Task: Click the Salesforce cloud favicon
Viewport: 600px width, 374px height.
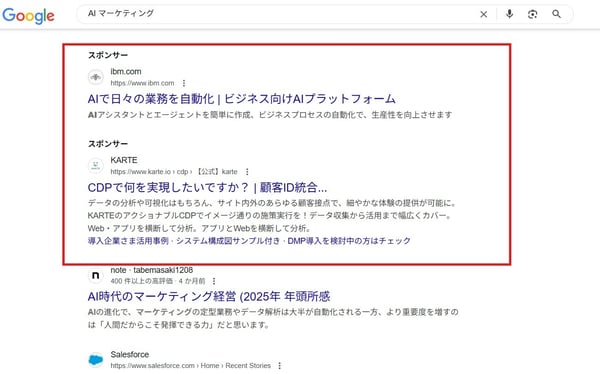Action: tap(96, 360)
